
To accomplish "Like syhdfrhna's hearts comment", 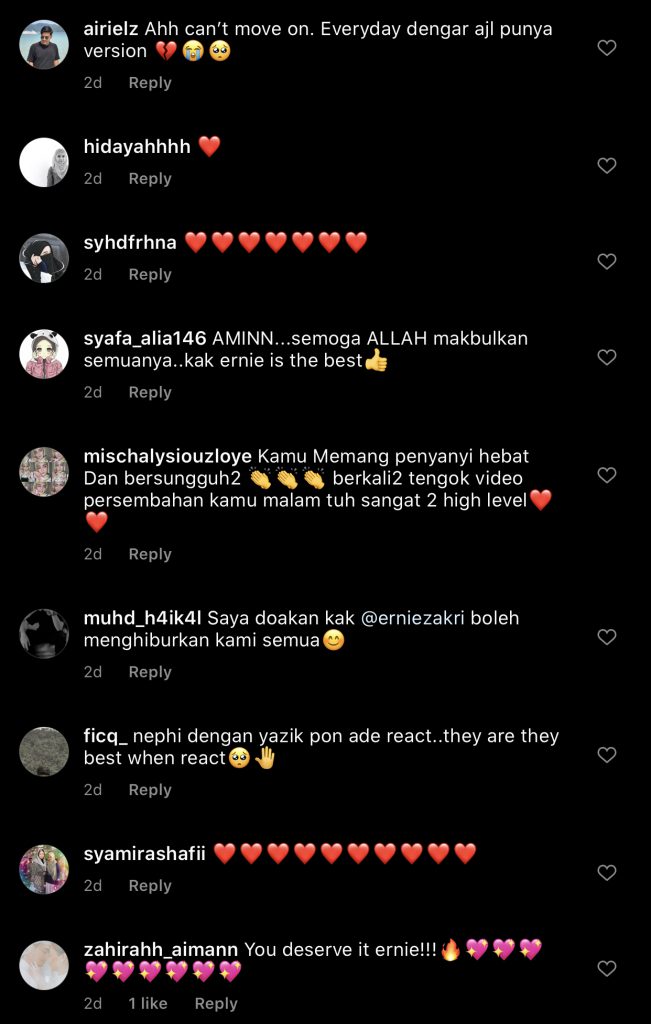I will click(x=607, y=261).
